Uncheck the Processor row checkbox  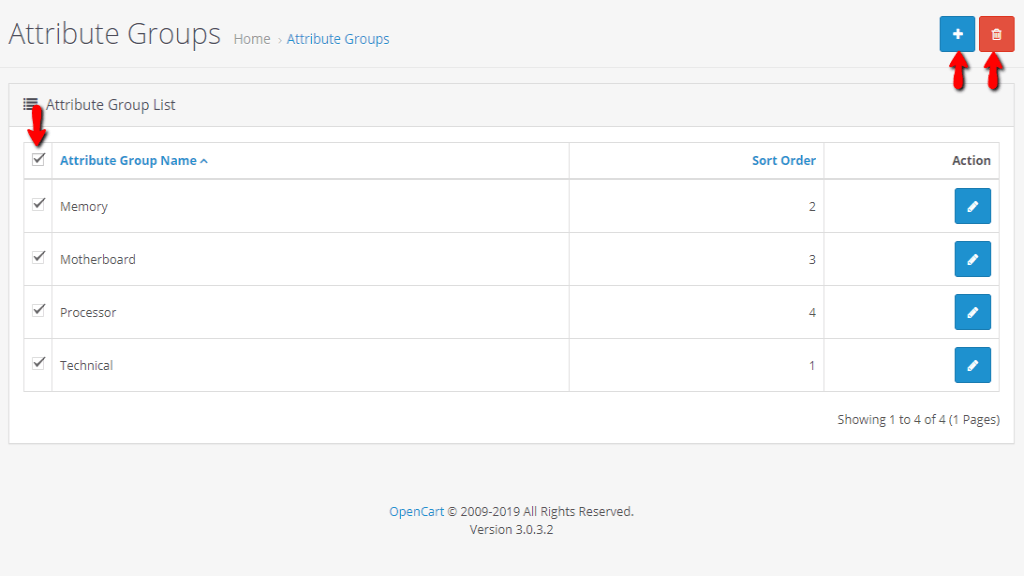[x=39, y=310]
